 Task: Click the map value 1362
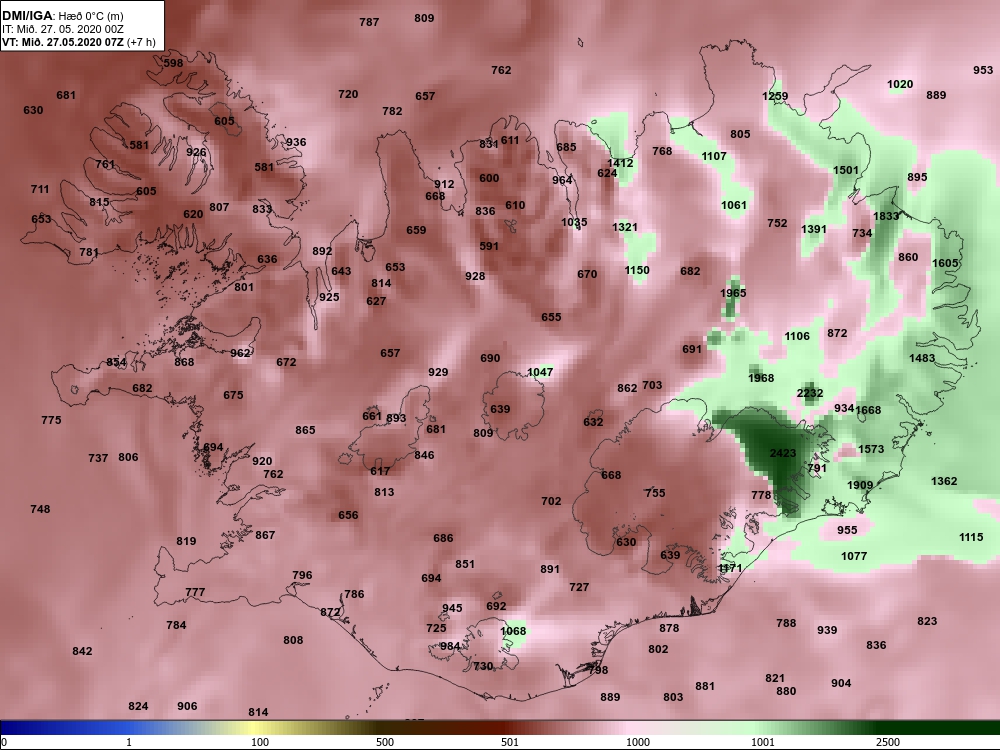pyautogui.click(x=944, y=481)
